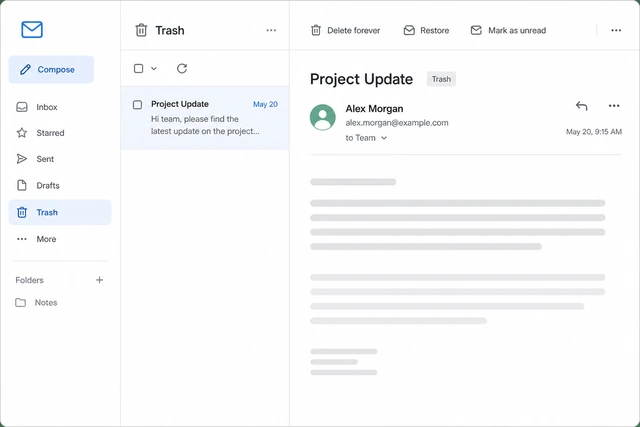The height and width of the screenshot is (427, 640).
Task: Select Trash in the sidebar
Action: (60, 212)
